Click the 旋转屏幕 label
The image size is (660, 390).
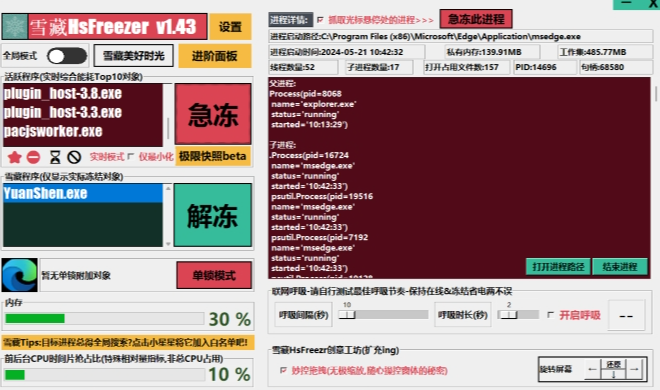click(x=556, y=369)
